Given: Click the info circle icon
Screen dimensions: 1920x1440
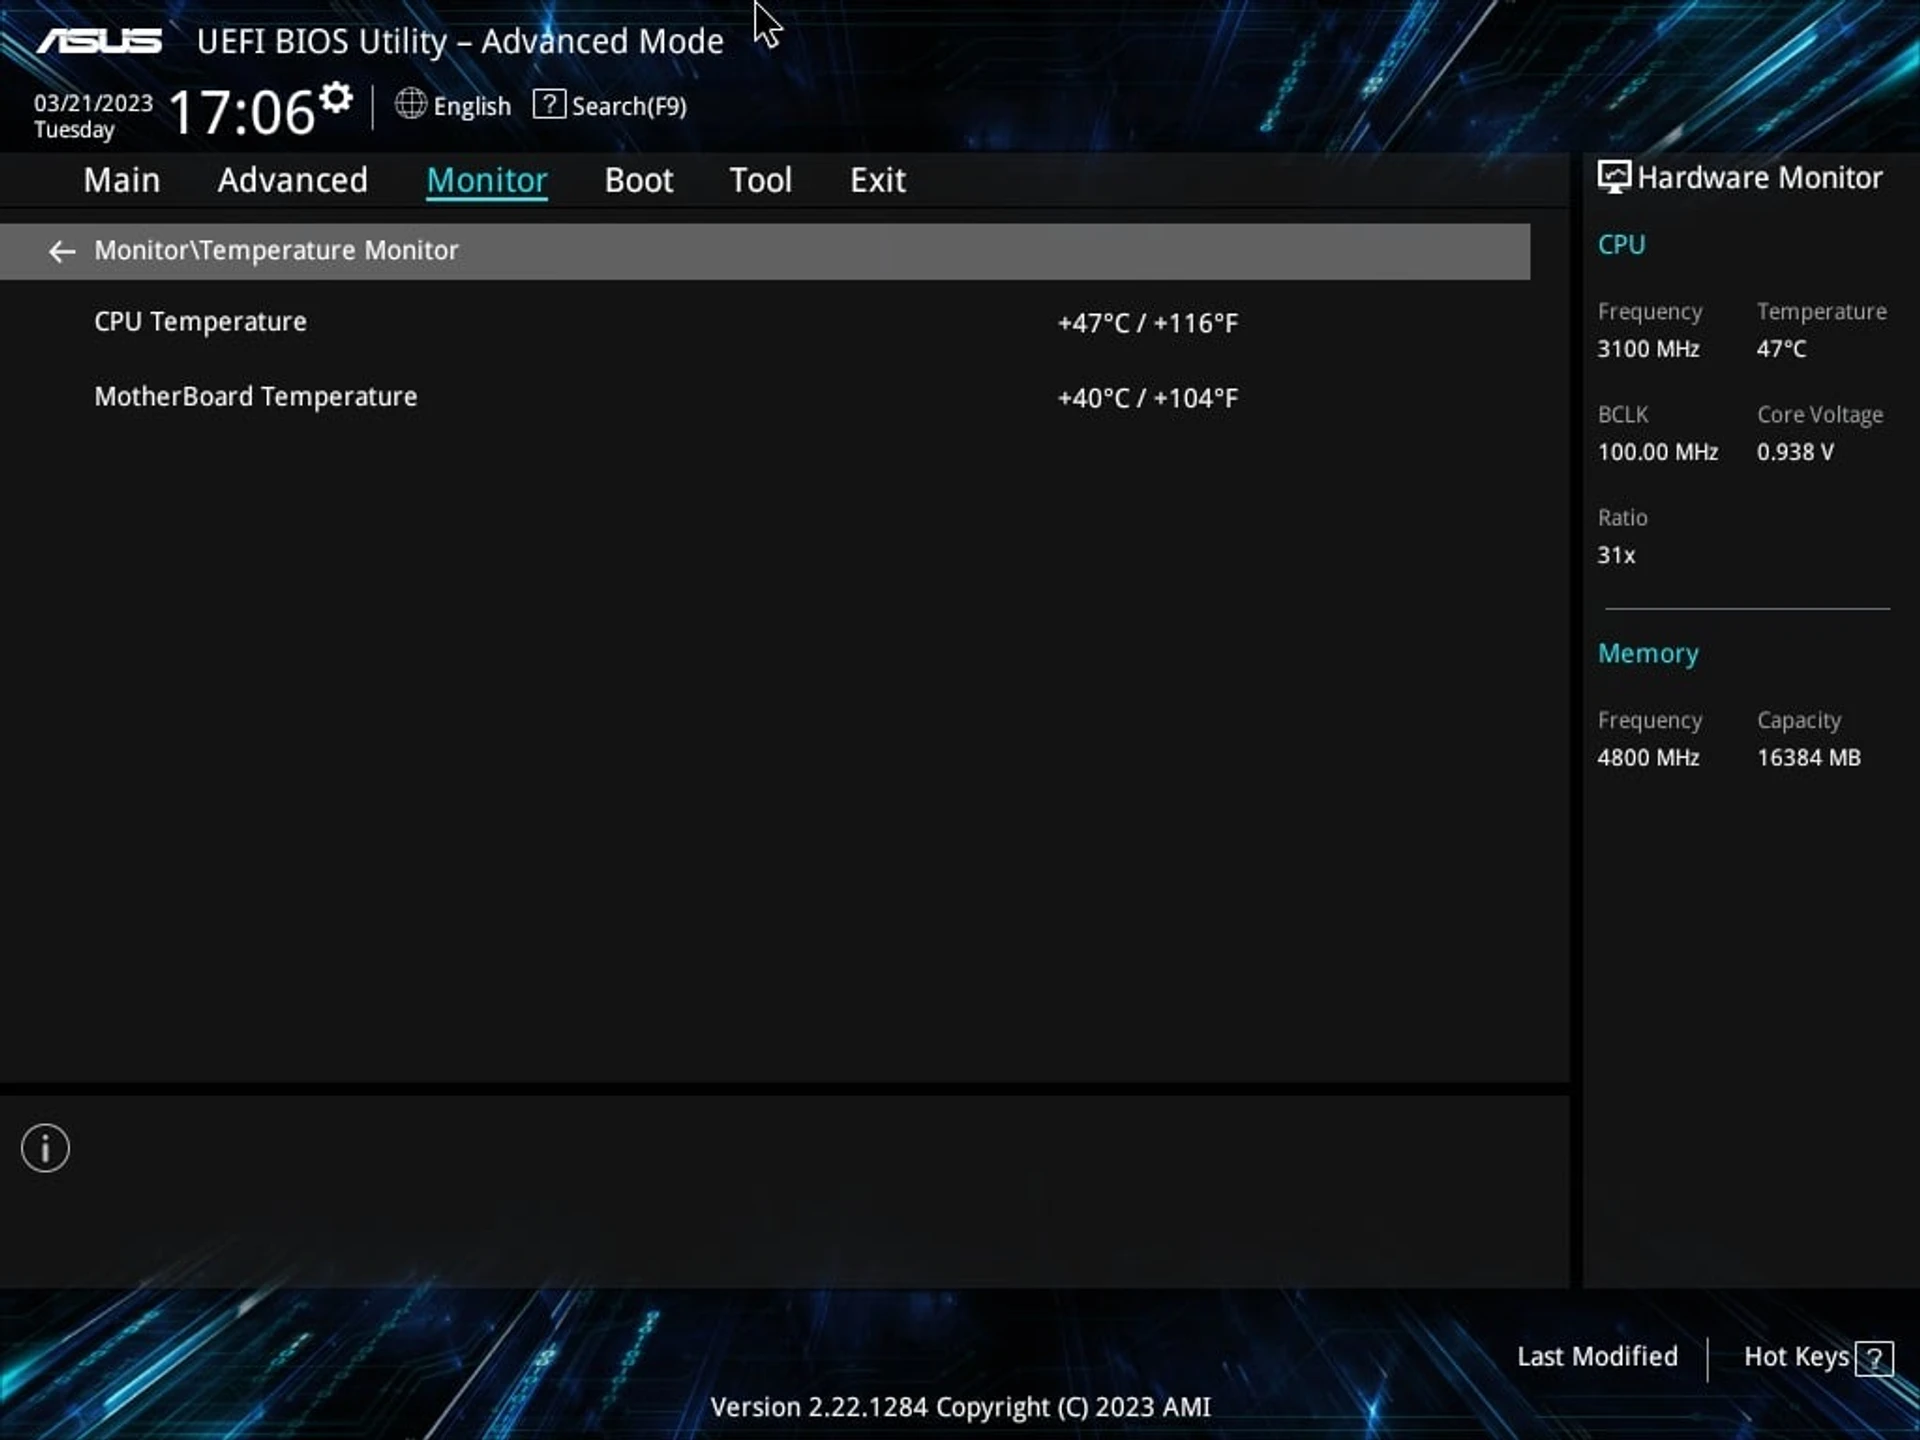Looking at the screenshot, I should [46, 1148].
